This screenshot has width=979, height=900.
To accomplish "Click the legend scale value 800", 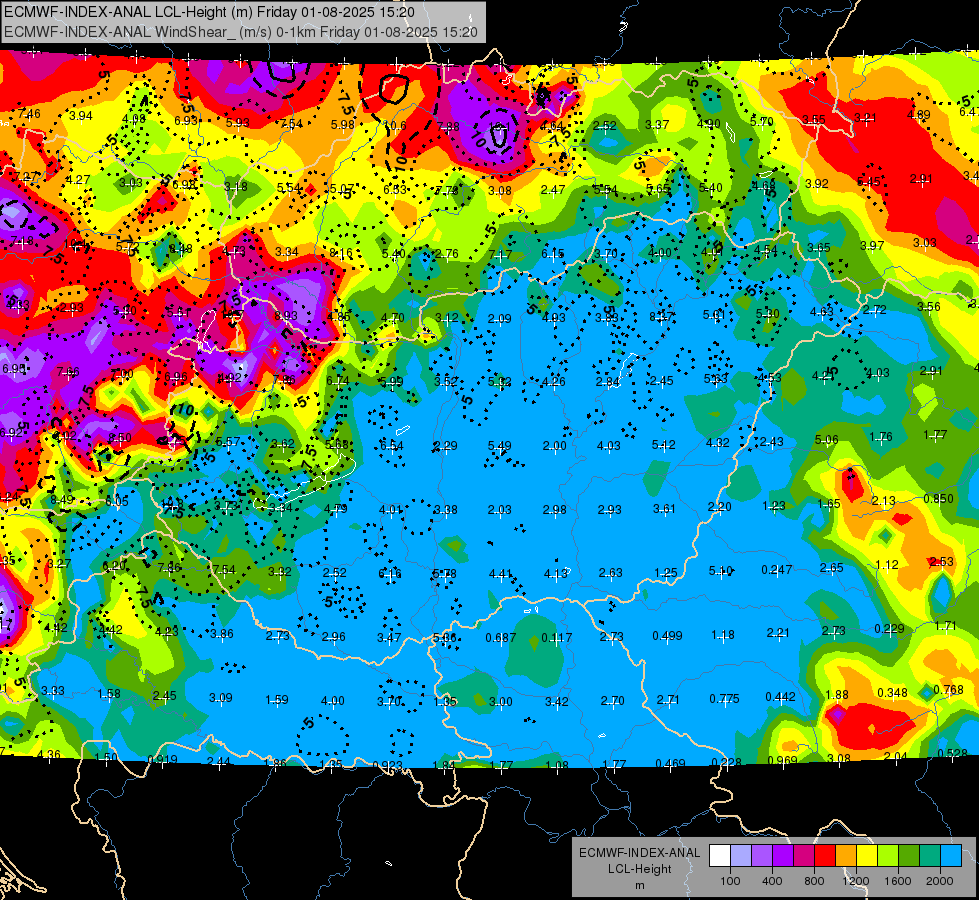I will click(814, 881).
